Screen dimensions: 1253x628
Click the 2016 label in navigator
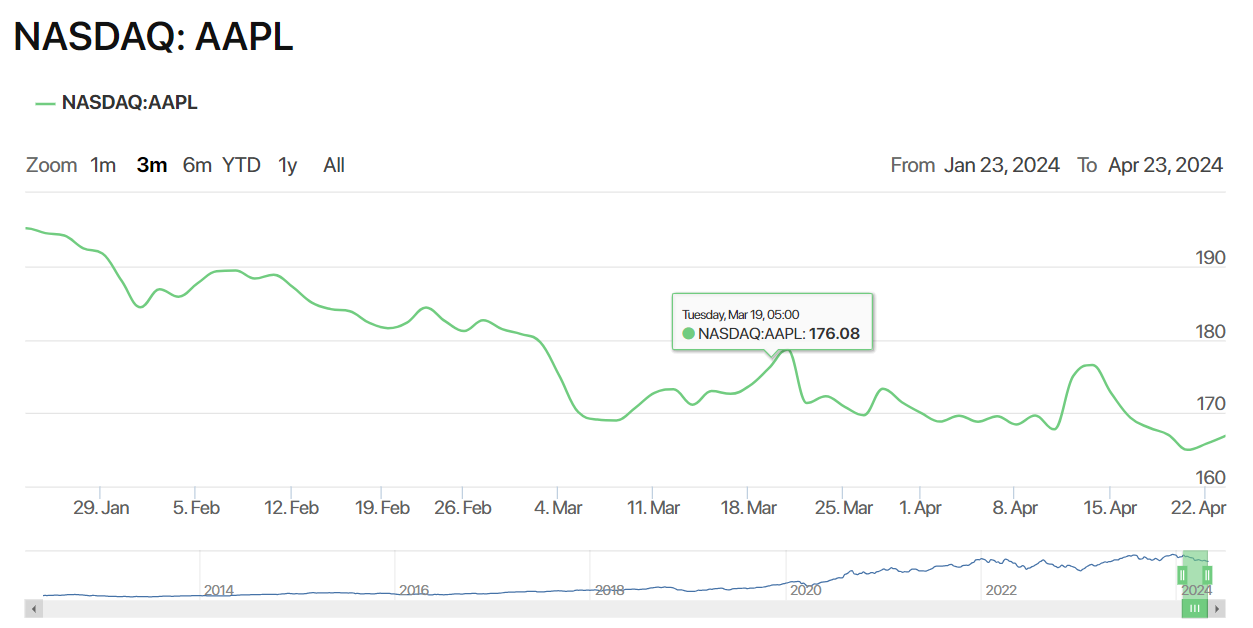click(414, 591)
